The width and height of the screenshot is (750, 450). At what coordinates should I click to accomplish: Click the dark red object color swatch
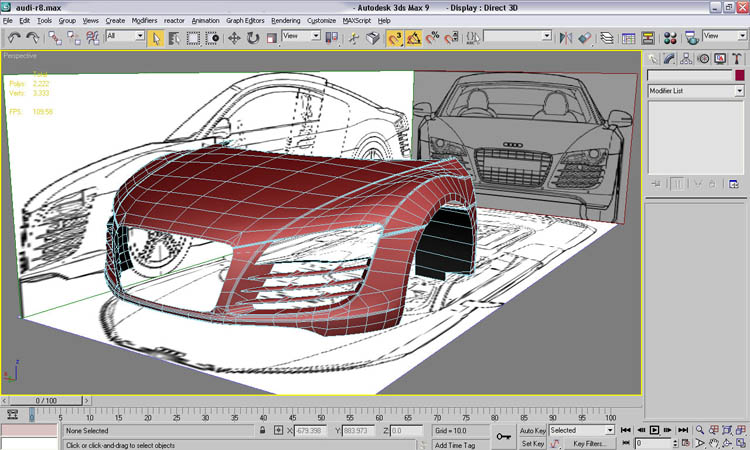(739, 75)
